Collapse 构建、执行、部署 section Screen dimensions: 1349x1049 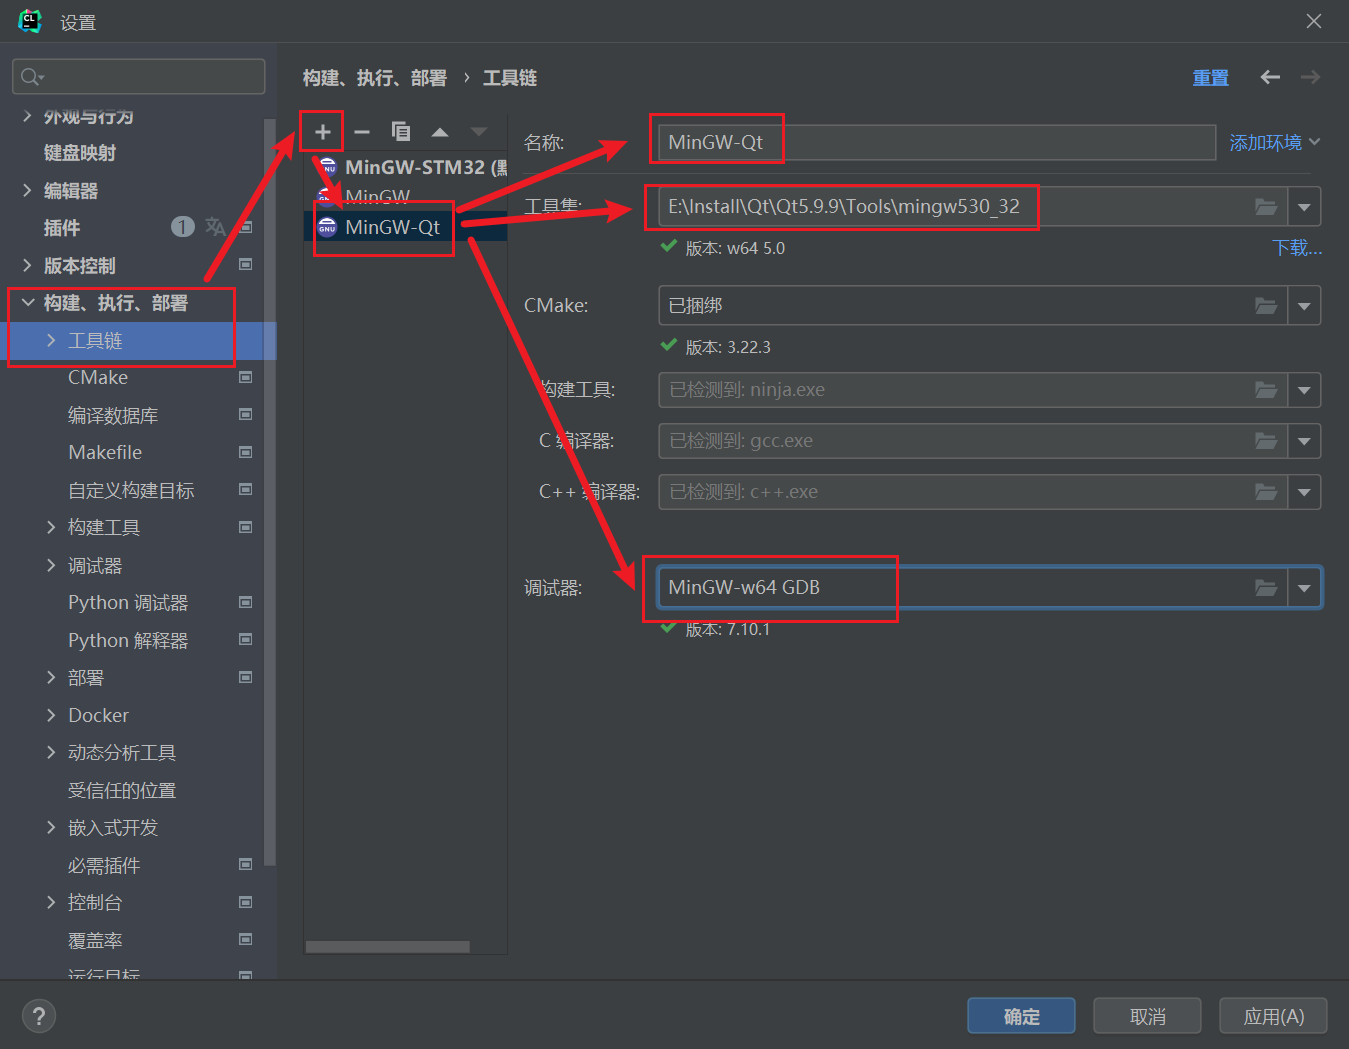point(28,302)
